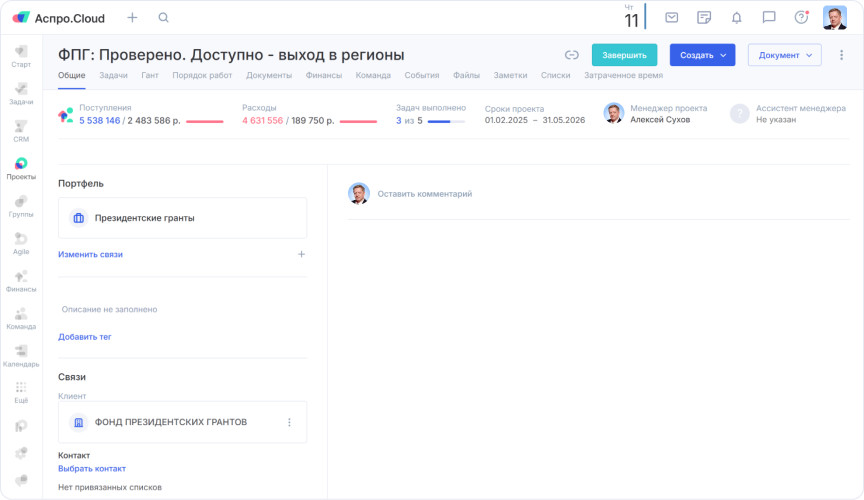
Task: Open the mail envelope icon
Action: (672, 18)
